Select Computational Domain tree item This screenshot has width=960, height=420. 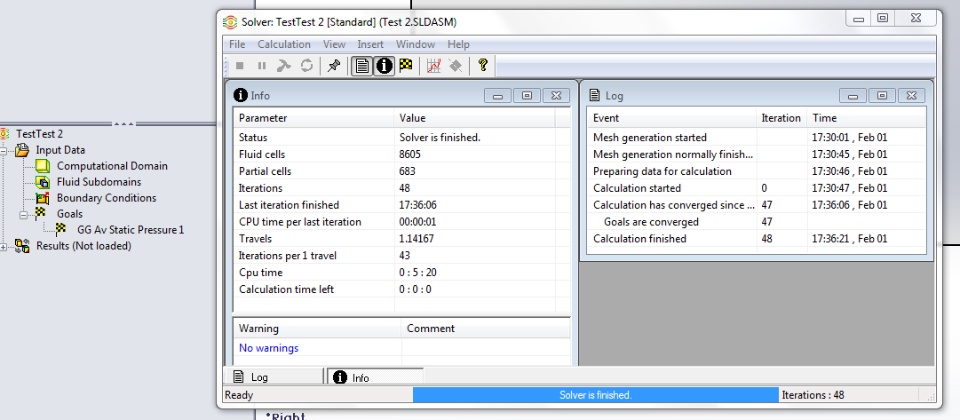click(112, 166)
